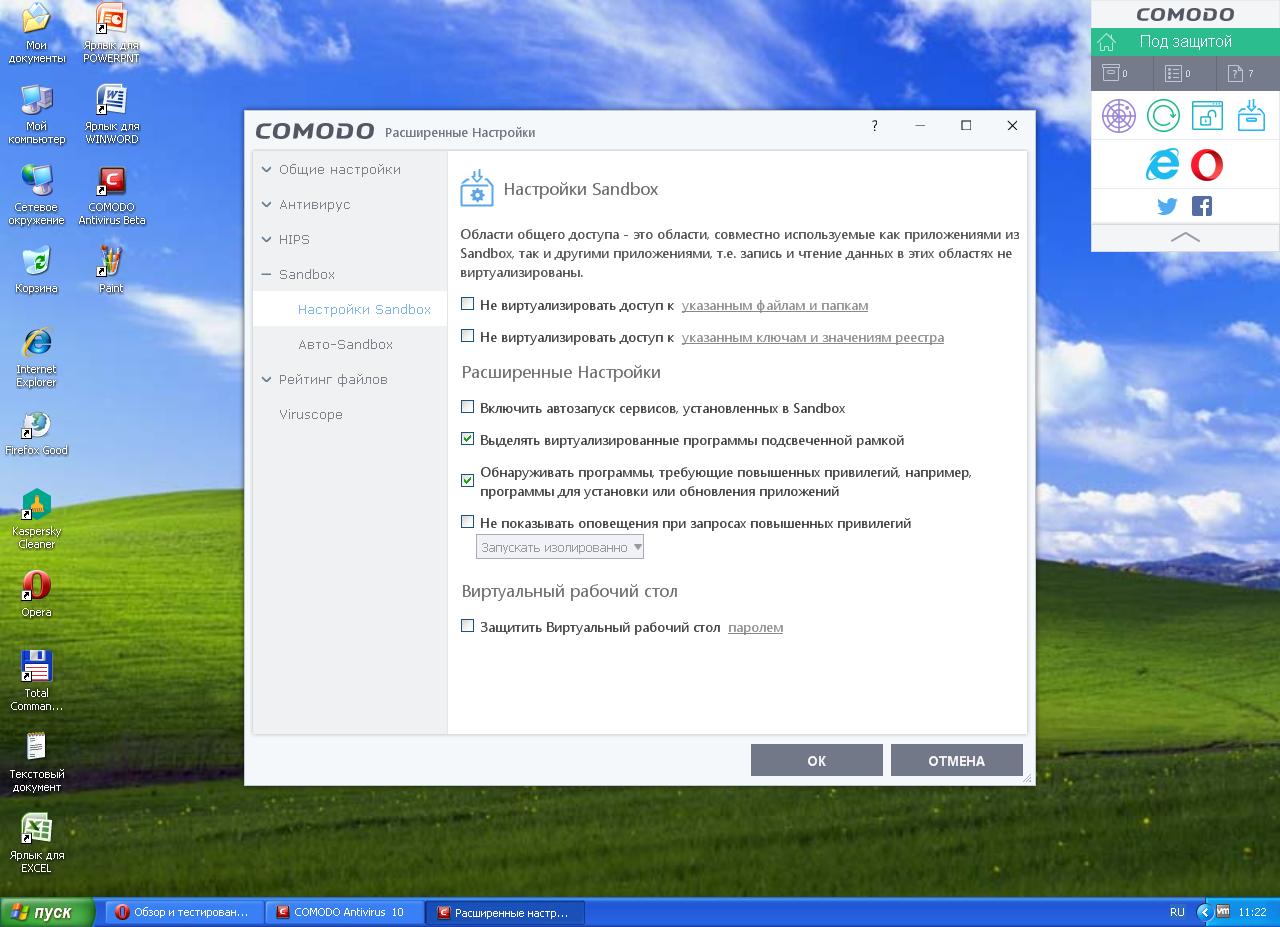The image size is (1280, 927).
Task: Expand hidden tray icons with the arrow
Action: 1204,912
